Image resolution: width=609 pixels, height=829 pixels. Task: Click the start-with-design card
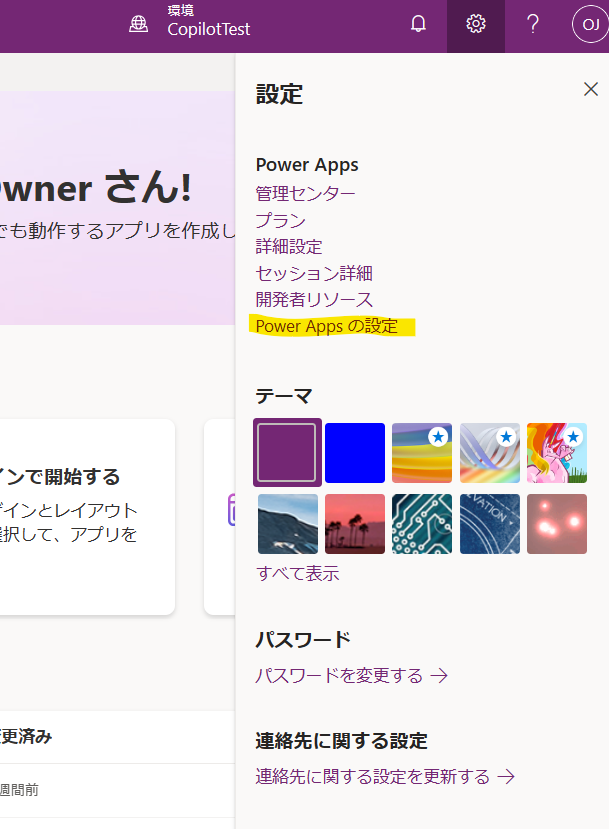click(x=87, y=517)
